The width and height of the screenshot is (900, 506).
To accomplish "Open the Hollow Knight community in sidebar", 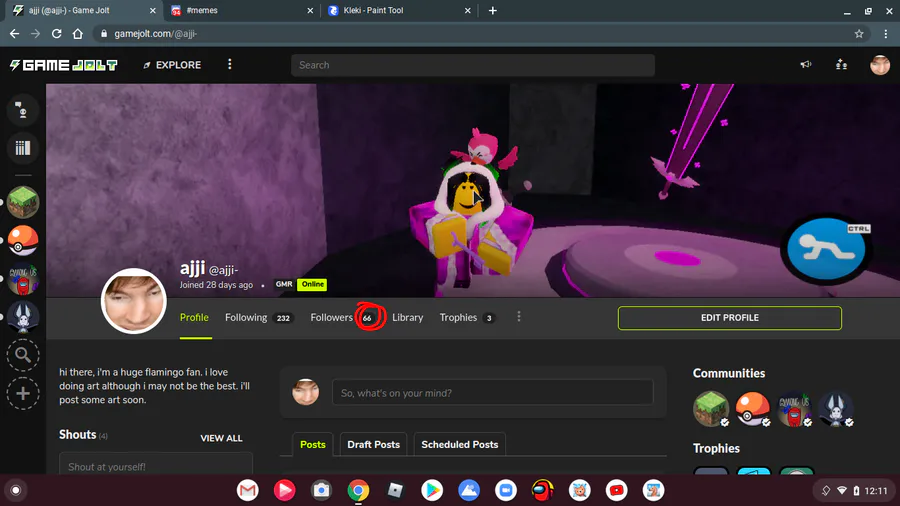I will coord(23,317).
